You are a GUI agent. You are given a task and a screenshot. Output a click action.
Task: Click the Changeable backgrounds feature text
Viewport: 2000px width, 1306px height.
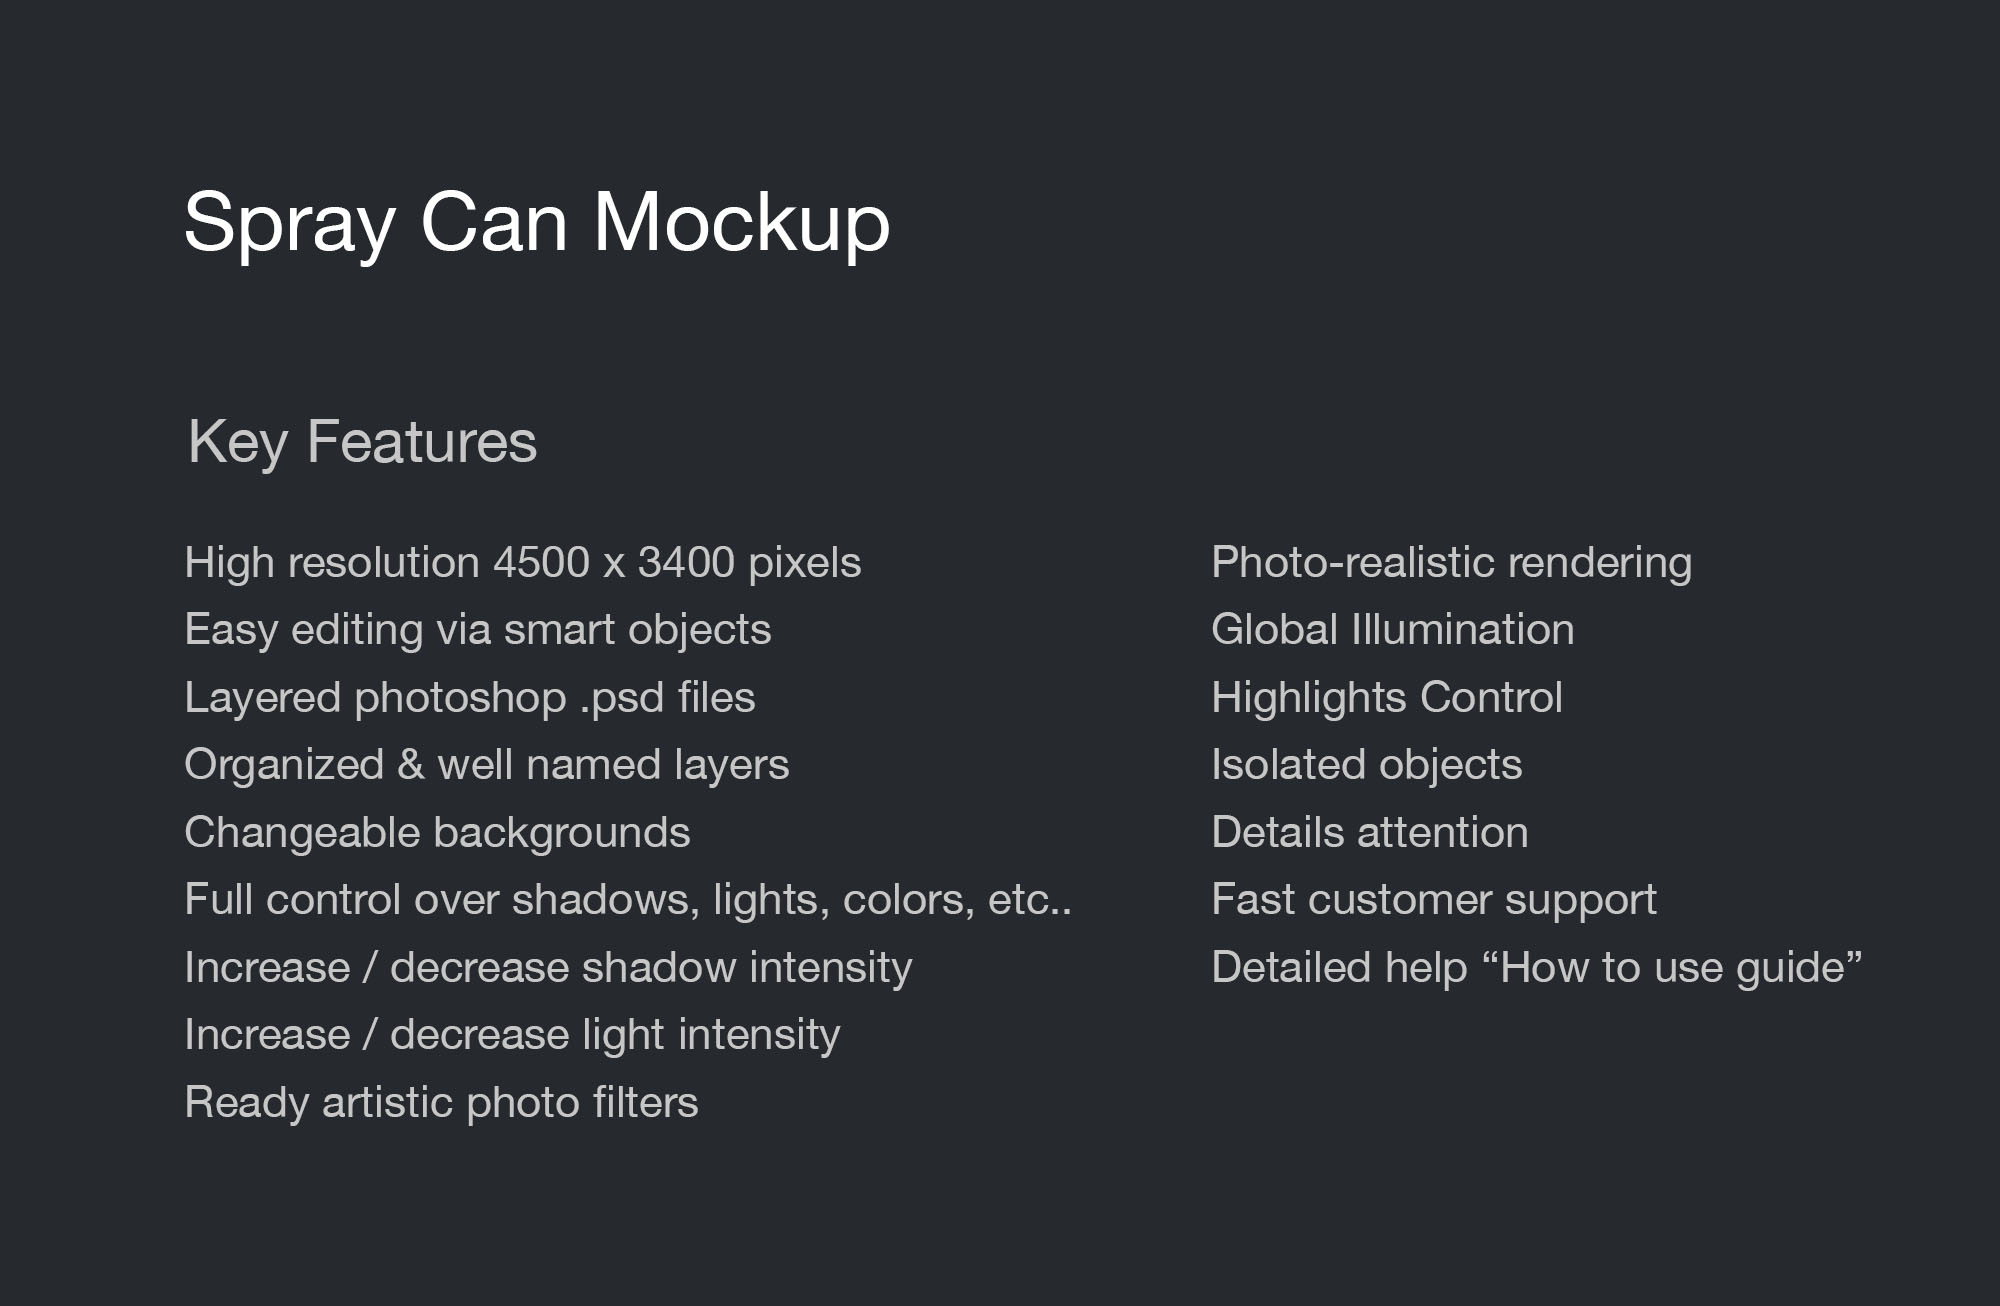coord(437,833)
